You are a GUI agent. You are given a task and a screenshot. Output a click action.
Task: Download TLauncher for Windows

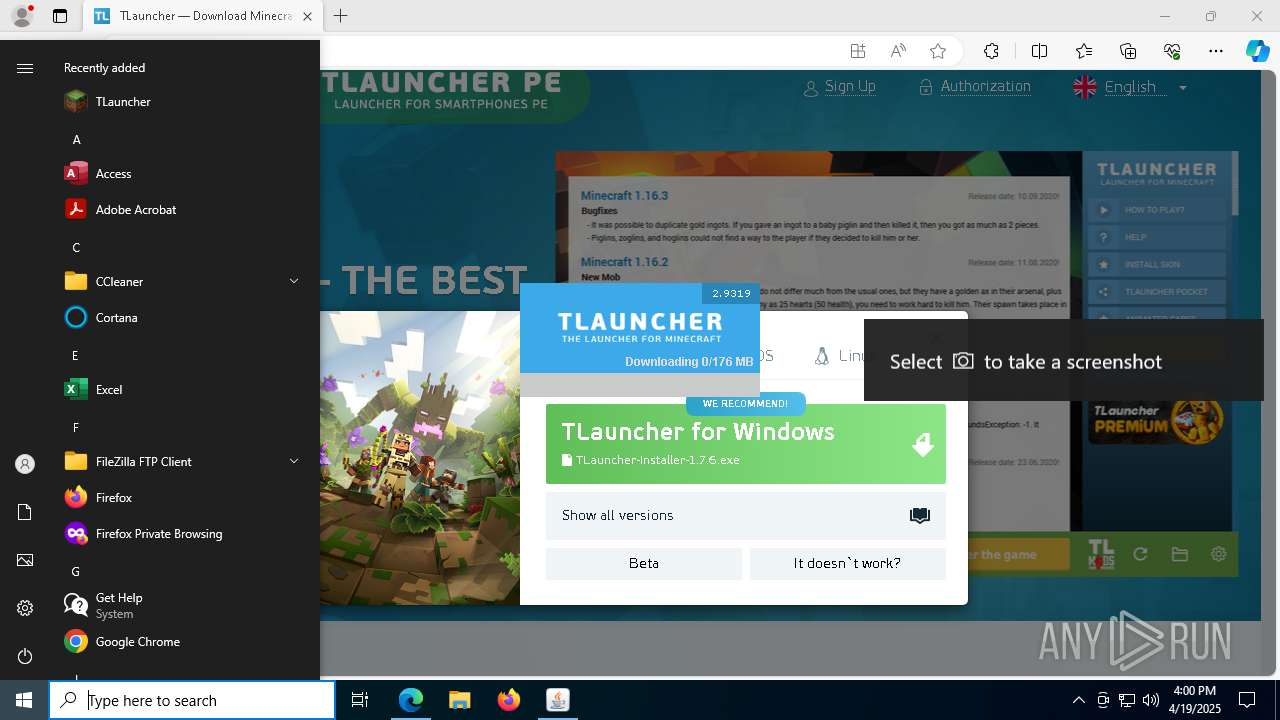pyautogui.click(x=746, y=444)
